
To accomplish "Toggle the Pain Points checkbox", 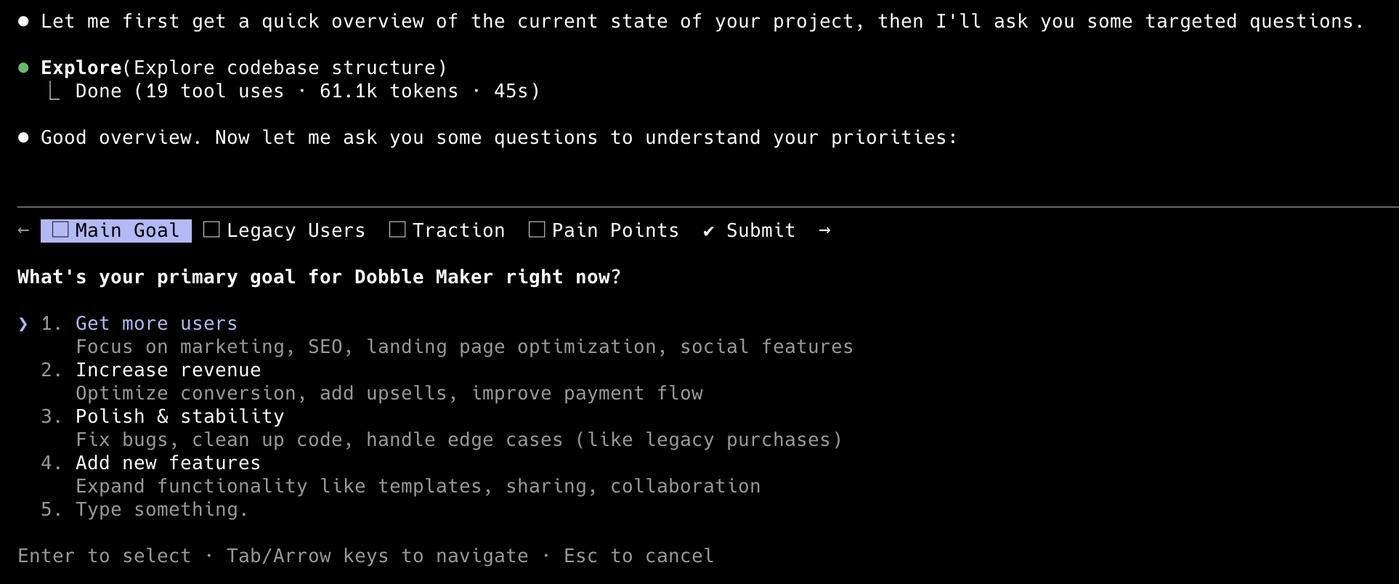I will click(x=537, y=230).
